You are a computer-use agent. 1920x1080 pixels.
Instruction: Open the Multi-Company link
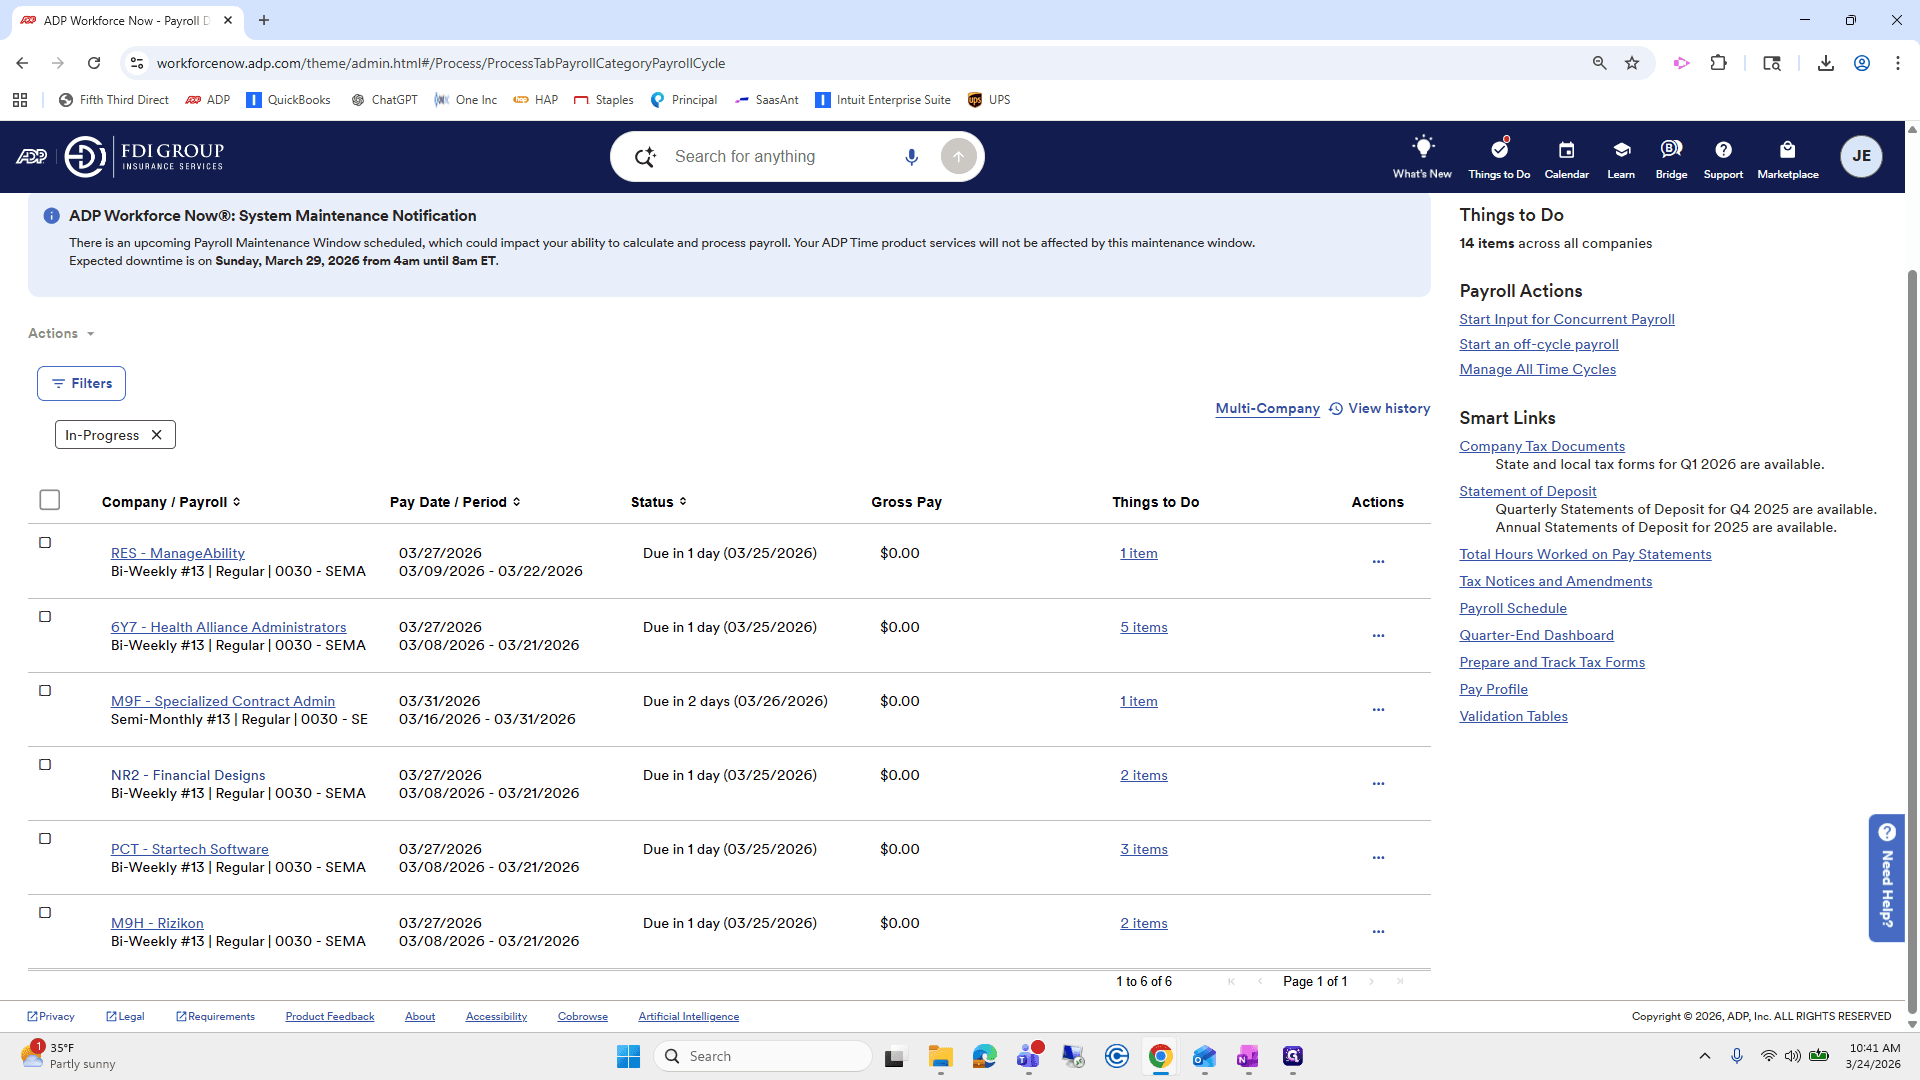pos(1267,408)
